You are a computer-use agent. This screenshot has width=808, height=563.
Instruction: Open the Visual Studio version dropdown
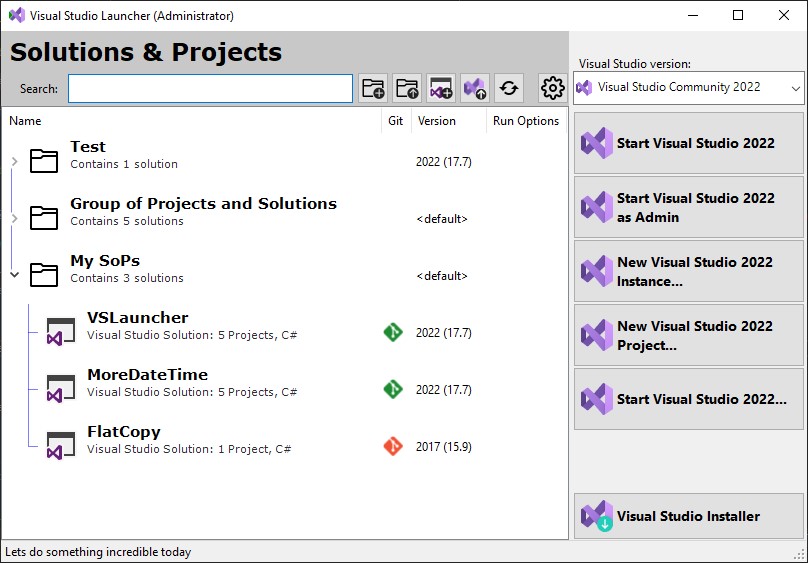tap(688, 88)
